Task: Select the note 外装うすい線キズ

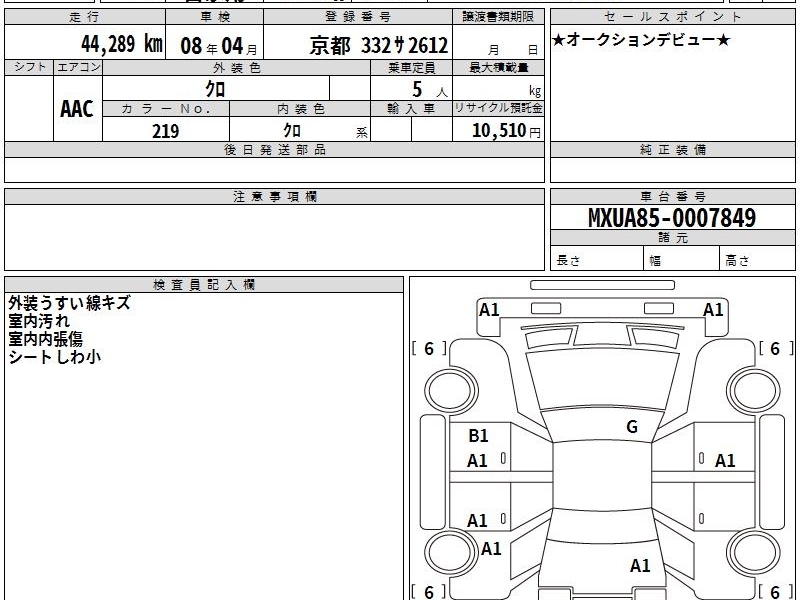Action: (69, 303)
